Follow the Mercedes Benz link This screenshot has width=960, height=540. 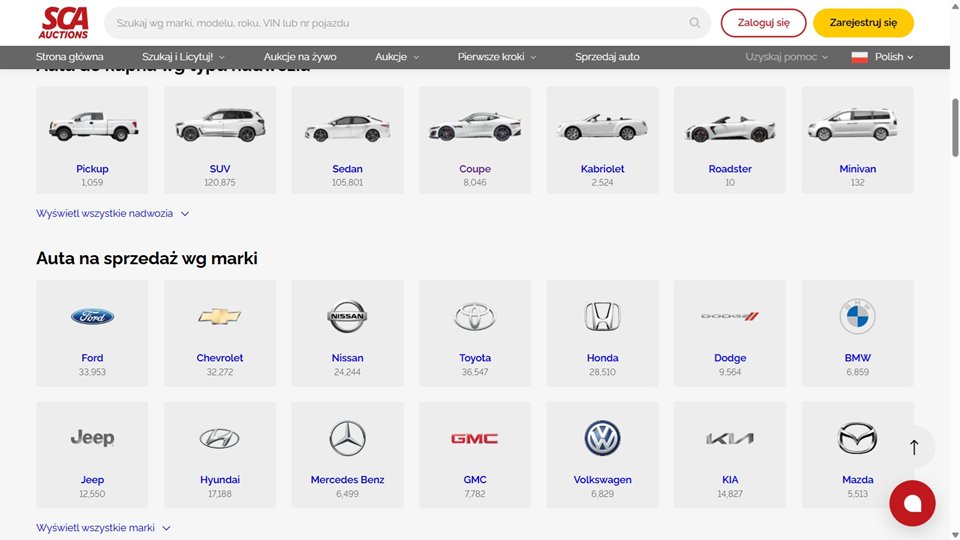point(347,480)
